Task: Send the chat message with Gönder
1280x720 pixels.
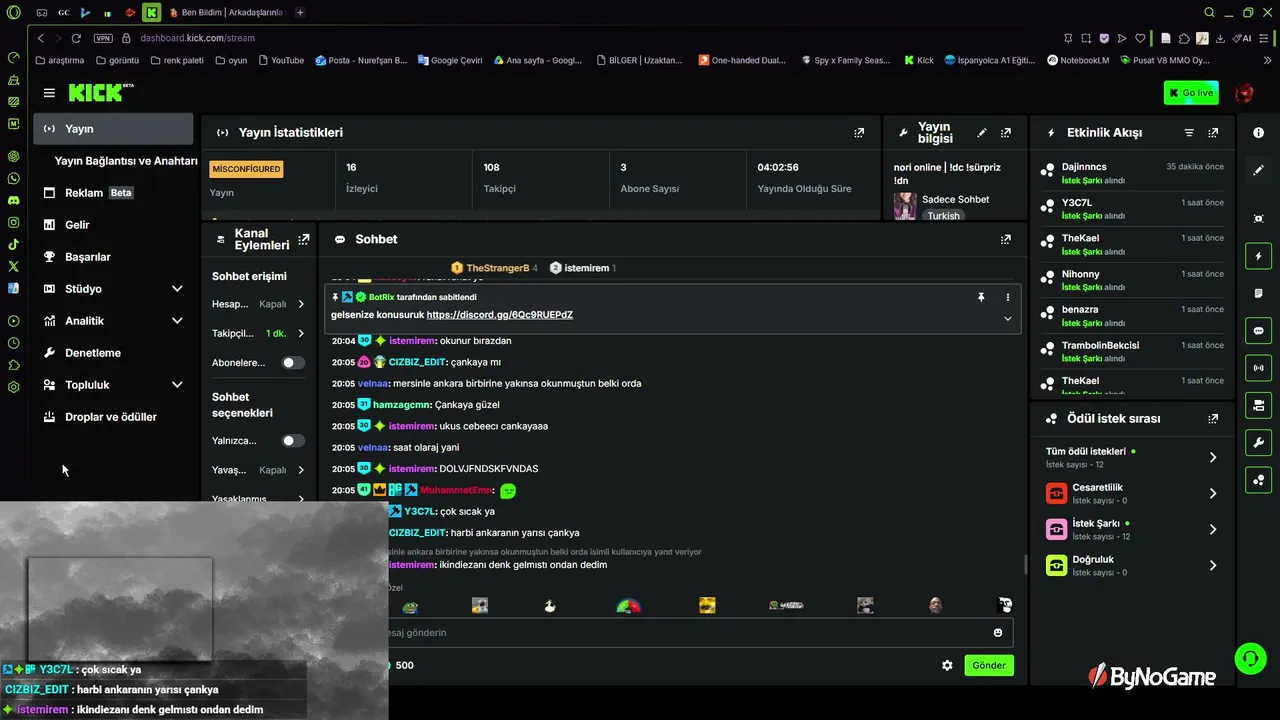Action: point(989,665)
